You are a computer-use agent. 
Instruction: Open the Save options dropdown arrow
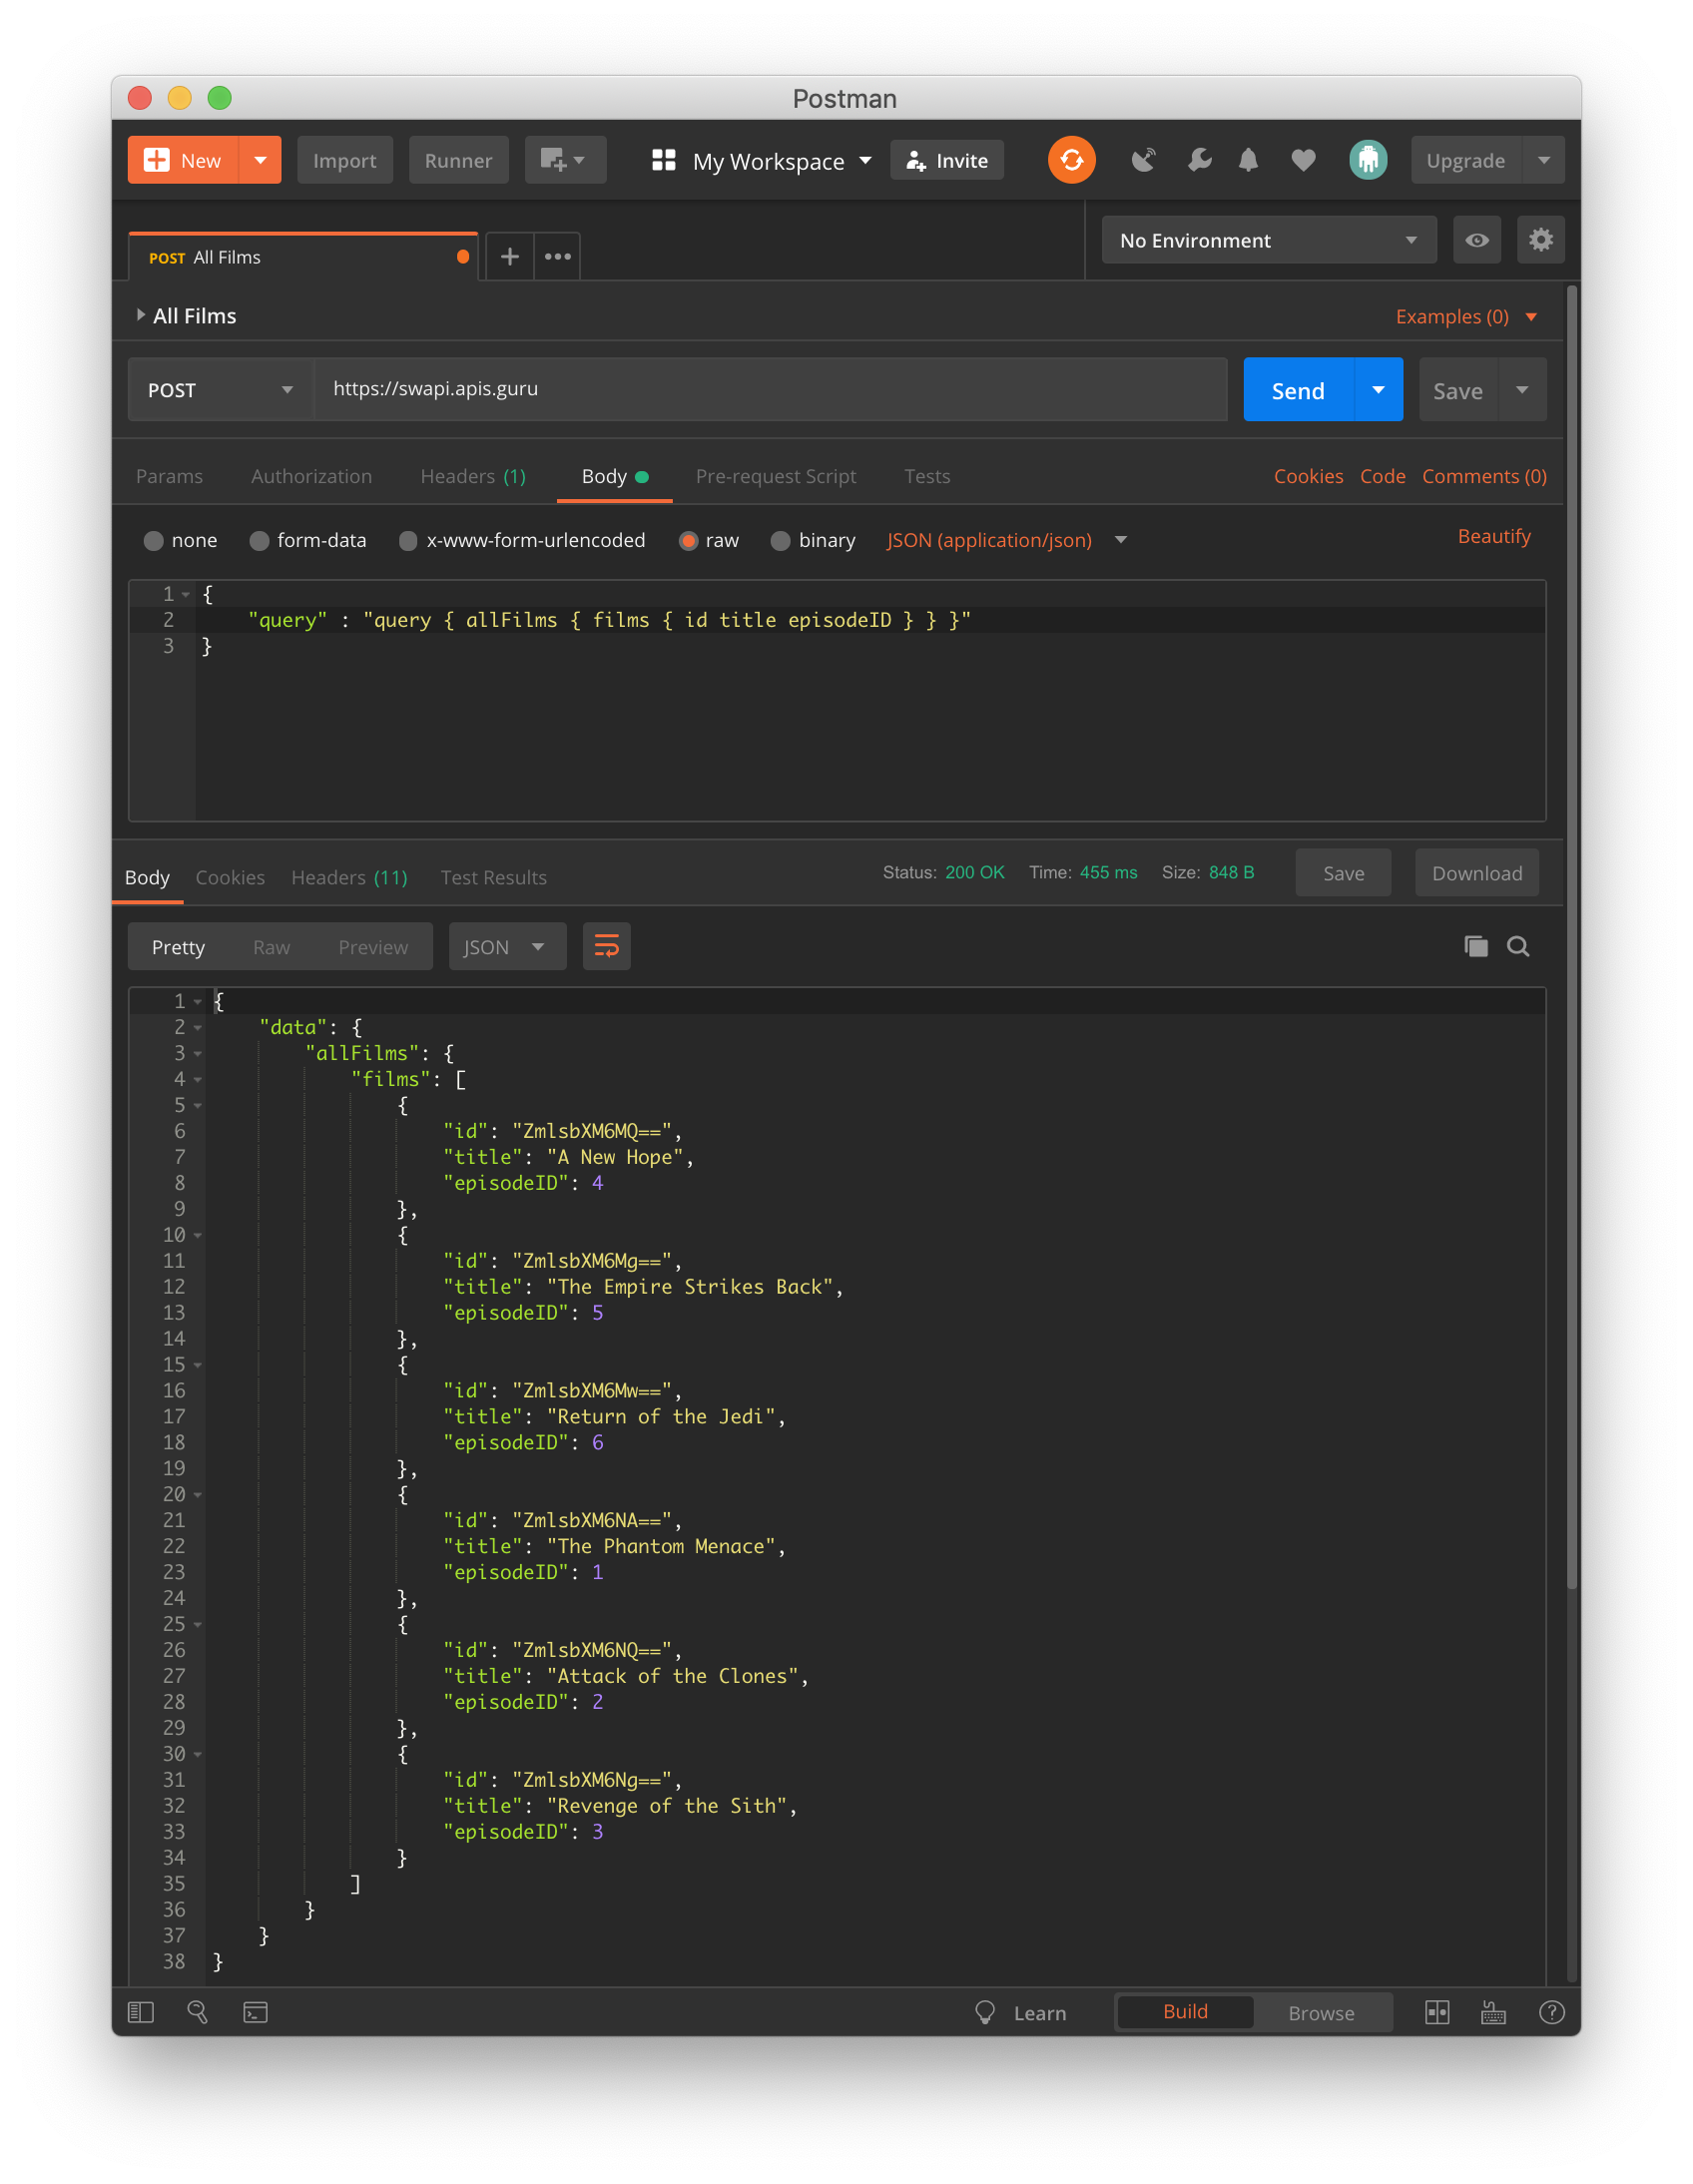coord(1522,390)
